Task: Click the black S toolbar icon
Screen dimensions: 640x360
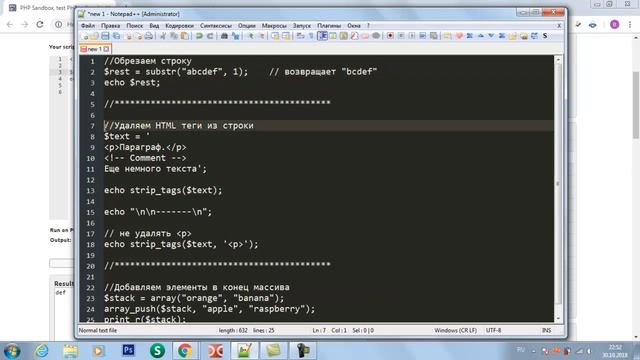Action: click(x=544, y=36)
